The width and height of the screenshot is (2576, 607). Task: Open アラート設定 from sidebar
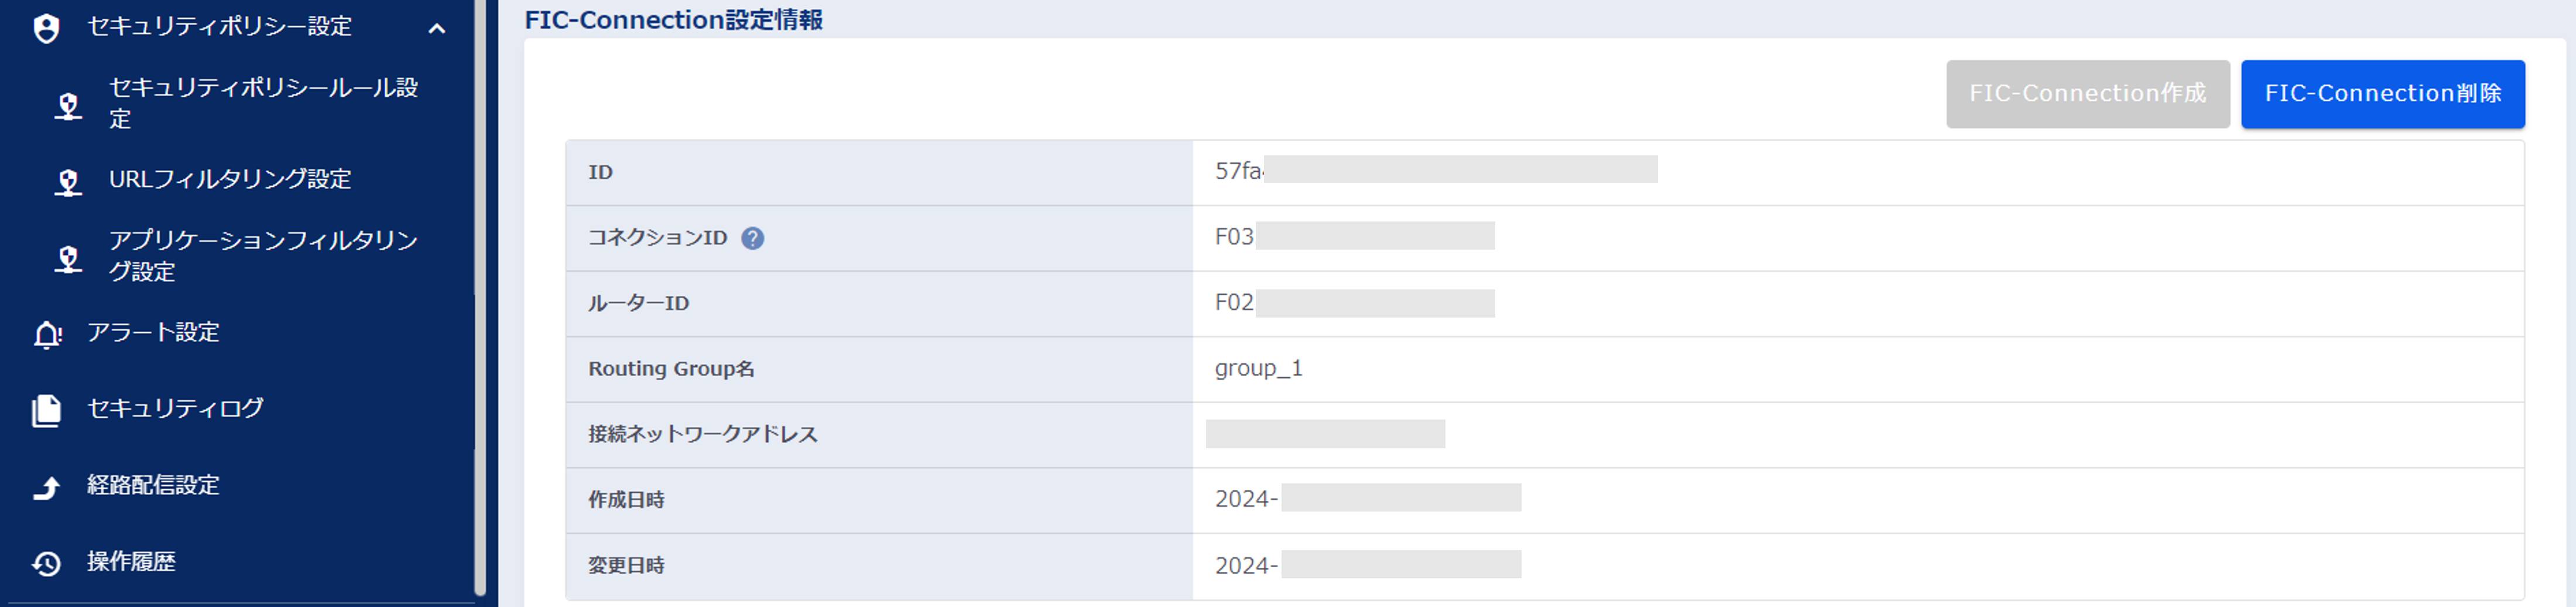[x=153, y=332]
